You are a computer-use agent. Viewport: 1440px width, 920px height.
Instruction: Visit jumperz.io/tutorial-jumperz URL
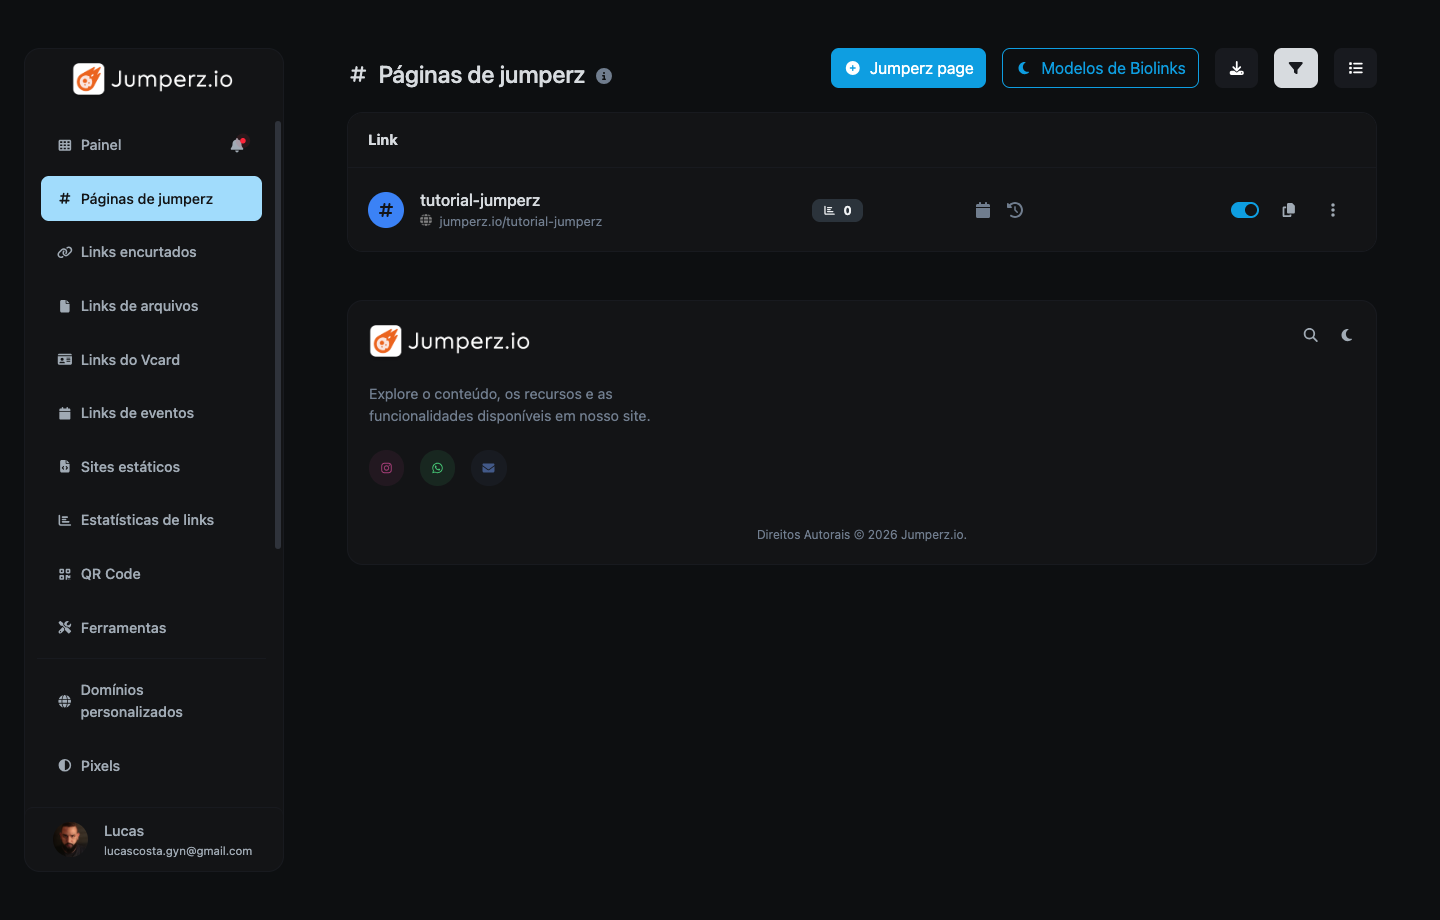[x=520, y=222]
